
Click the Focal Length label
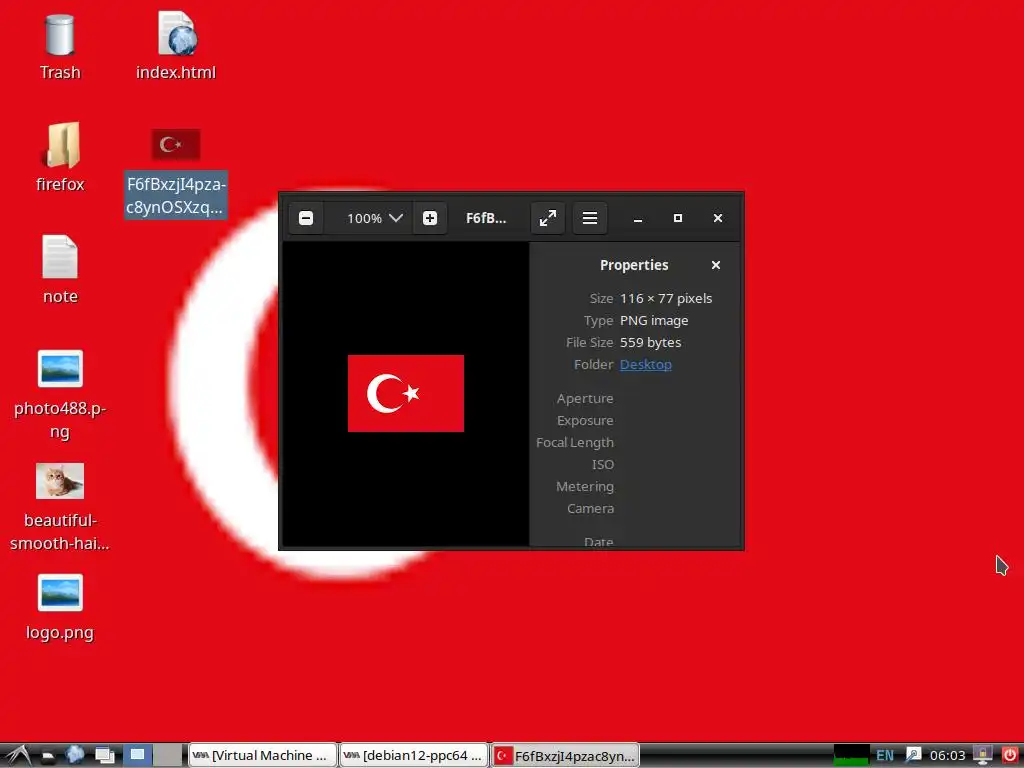575,442
